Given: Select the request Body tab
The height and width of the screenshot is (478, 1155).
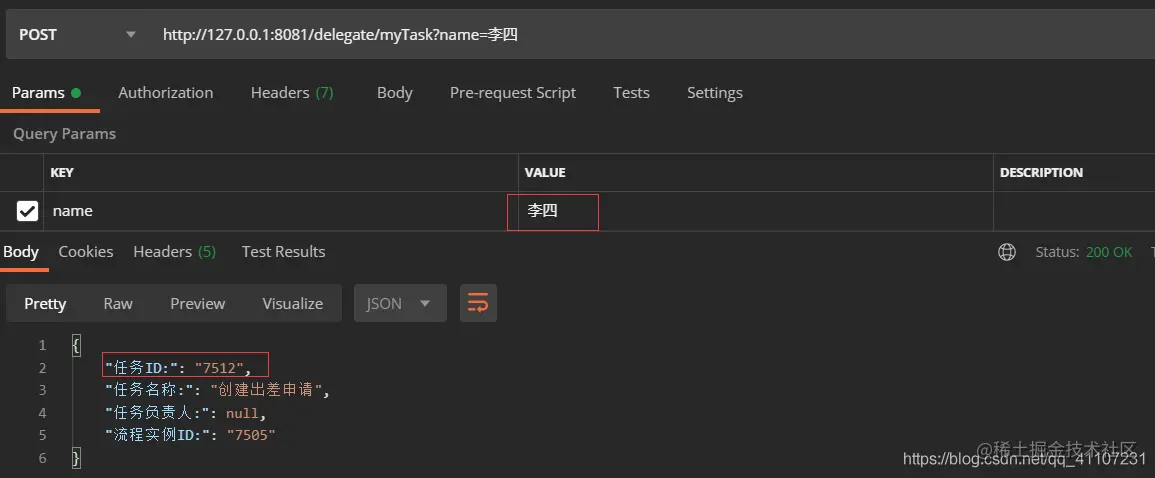Looking at the screenshot, I should coord(395,93).
